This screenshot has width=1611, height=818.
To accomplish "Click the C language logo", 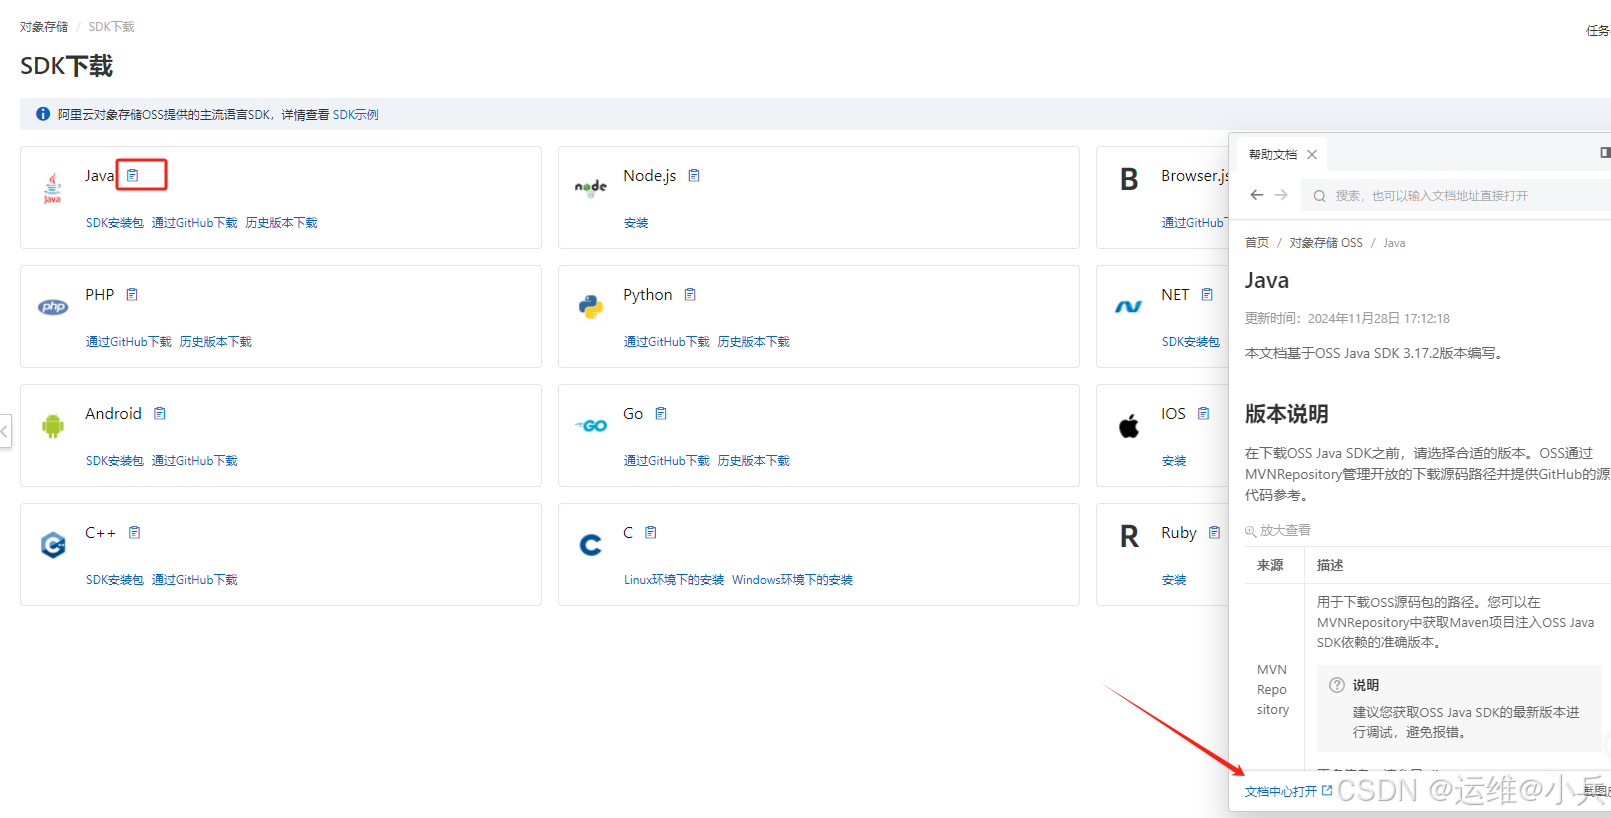I will (591, 545).
